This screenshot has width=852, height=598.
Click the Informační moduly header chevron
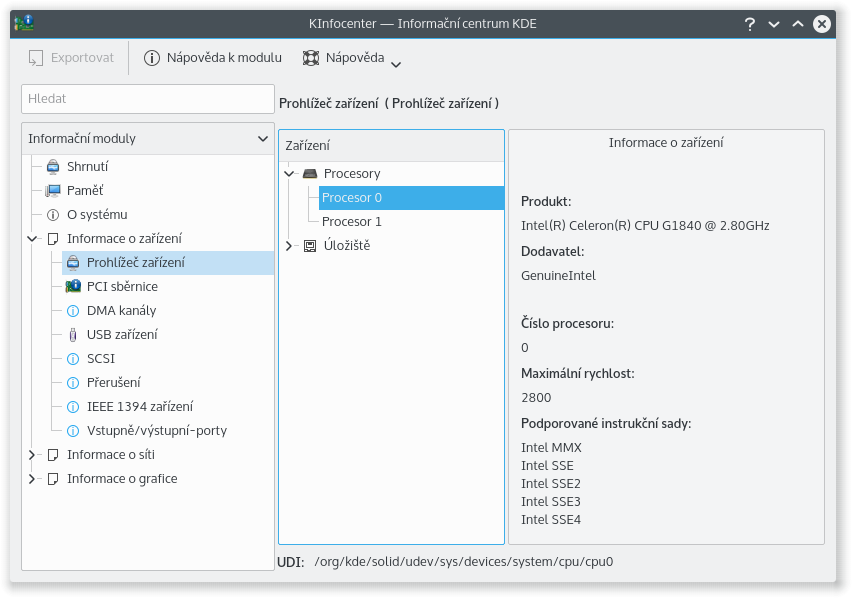pos(263,139)
